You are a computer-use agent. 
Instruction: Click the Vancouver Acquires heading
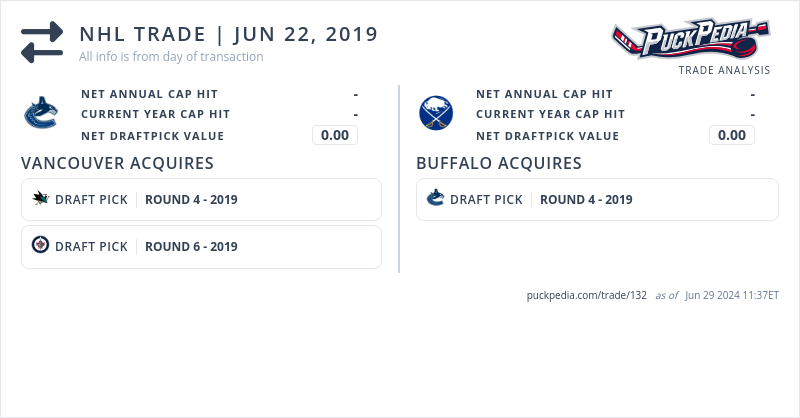[117, 163]
